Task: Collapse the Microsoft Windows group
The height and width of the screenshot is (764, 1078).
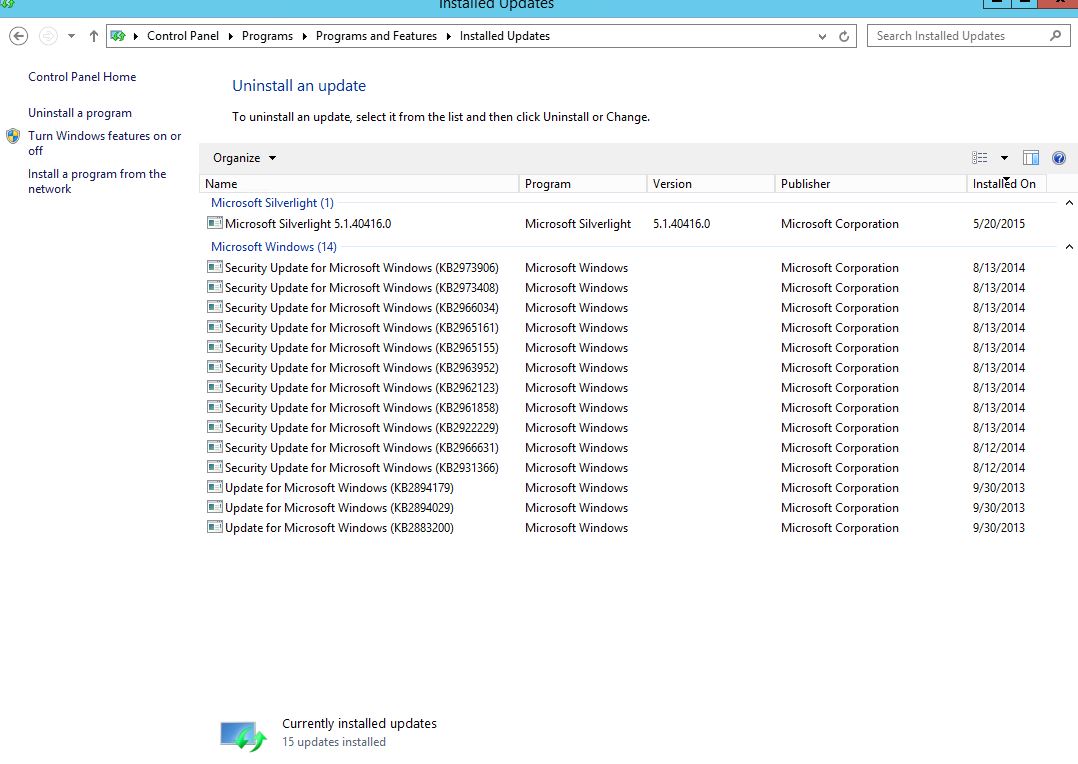Action: (x=1069, y=247)
